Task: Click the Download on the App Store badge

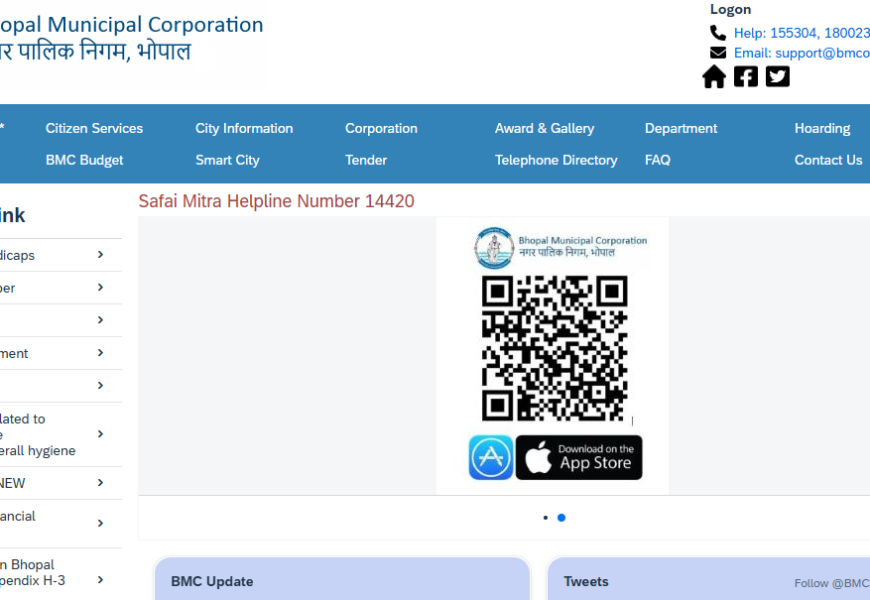Action: point(579,457)
